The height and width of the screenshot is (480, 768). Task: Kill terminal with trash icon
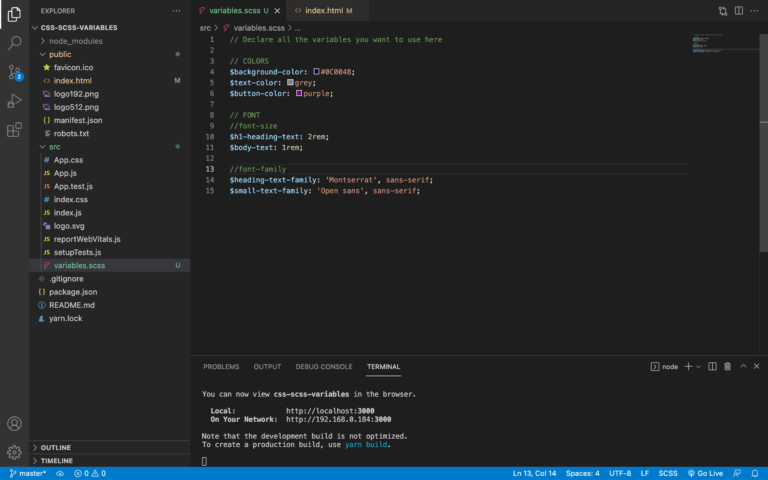(727, 367)
